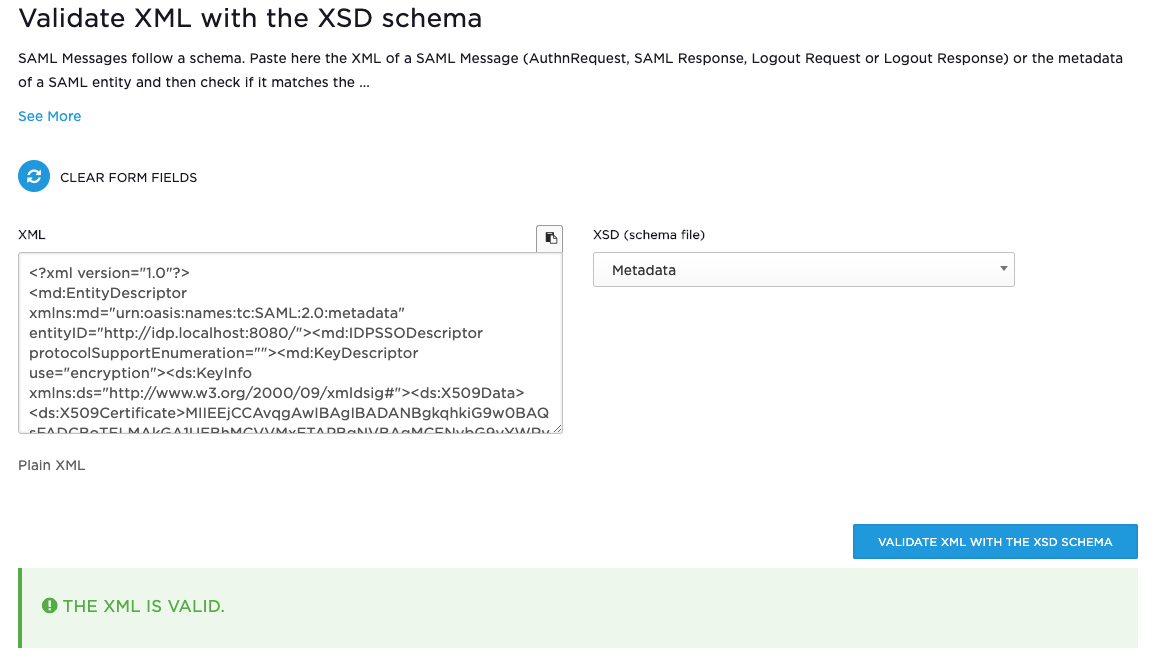Click the textarea resize grip at its corner
1164x667 pixels.
(x=557, y=427)
